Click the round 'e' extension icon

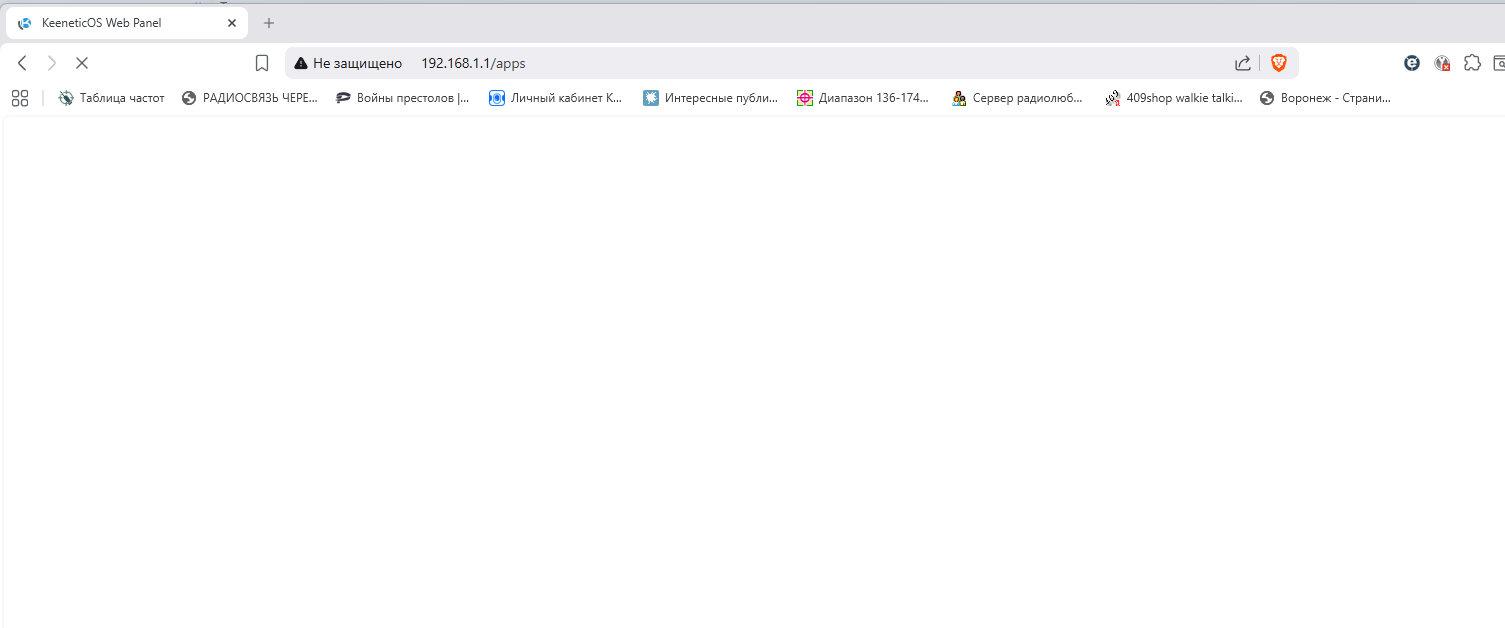tap(1412, 63)
